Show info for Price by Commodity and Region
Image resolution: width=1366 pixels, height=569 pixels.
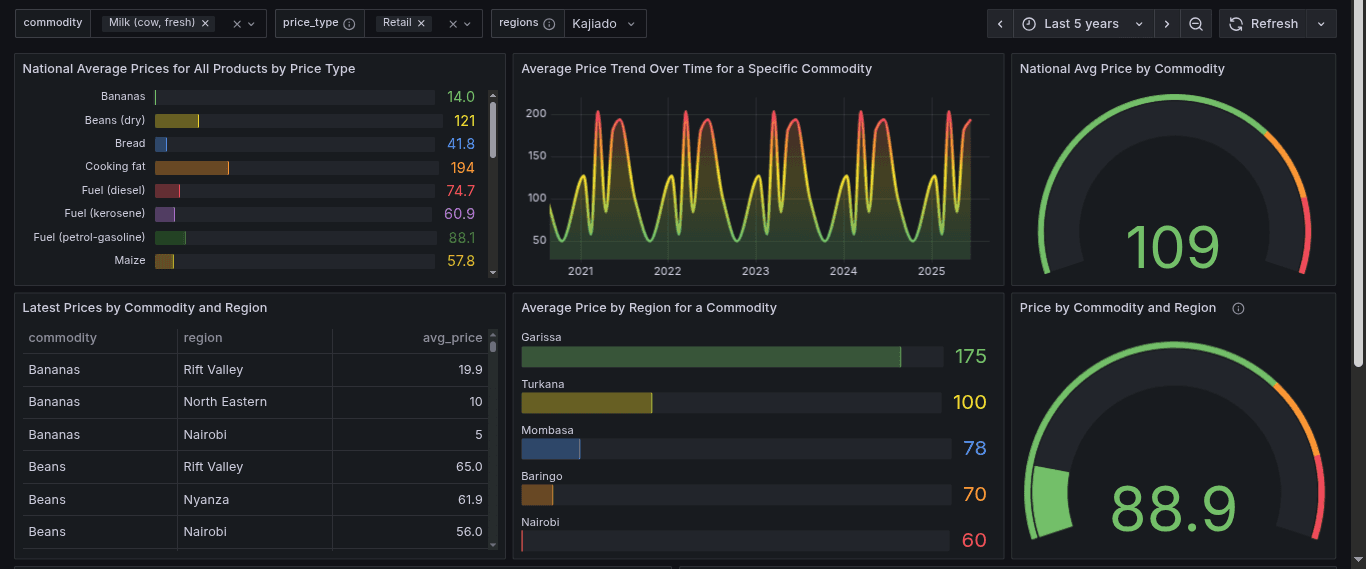pos(1238,309)
